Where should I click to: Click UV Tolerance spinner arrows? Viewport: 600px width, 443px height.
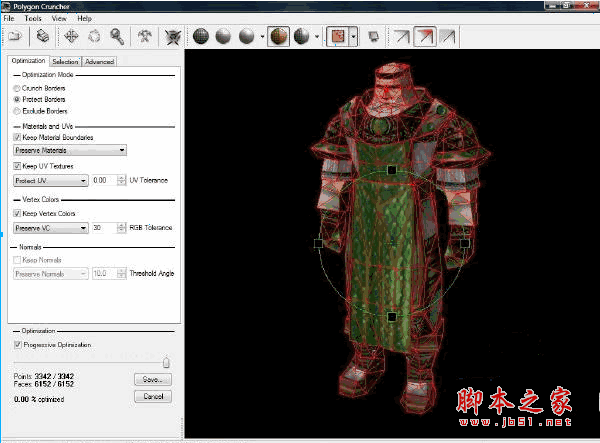click(122, 180)
